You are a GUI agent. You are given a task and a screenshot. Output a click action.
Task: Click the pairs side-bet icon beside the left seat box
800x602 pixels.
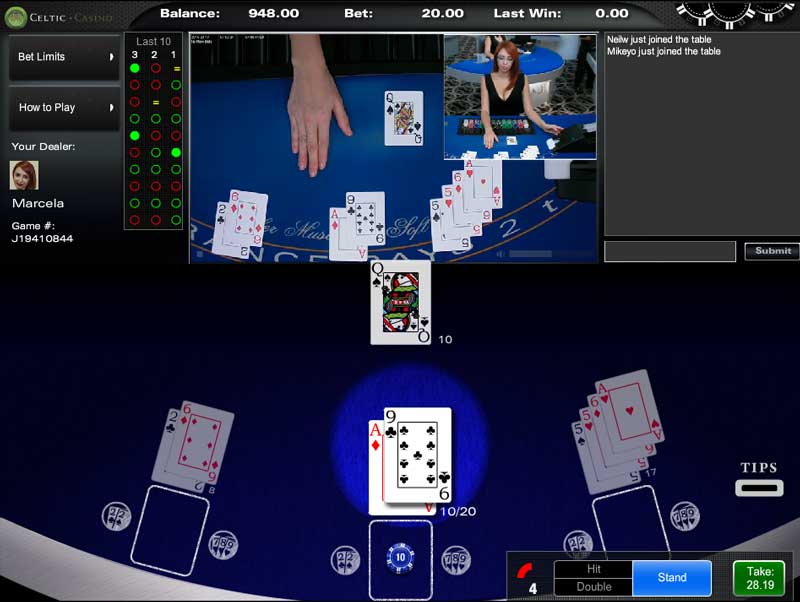click(116, 516)
